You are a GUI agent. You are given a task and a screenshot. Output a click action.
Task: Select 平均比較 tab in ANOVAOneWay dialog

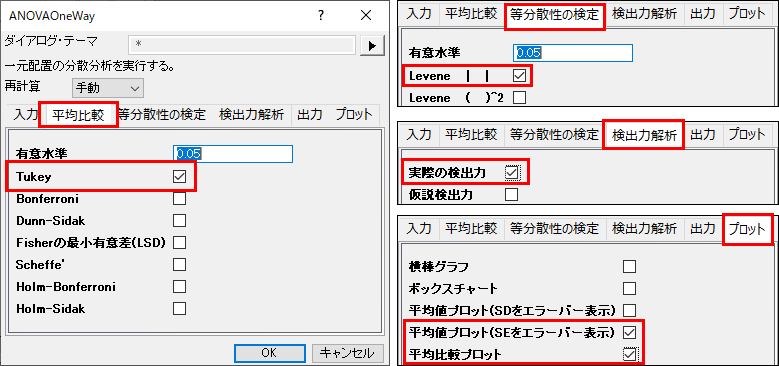[x=78, y=115]
